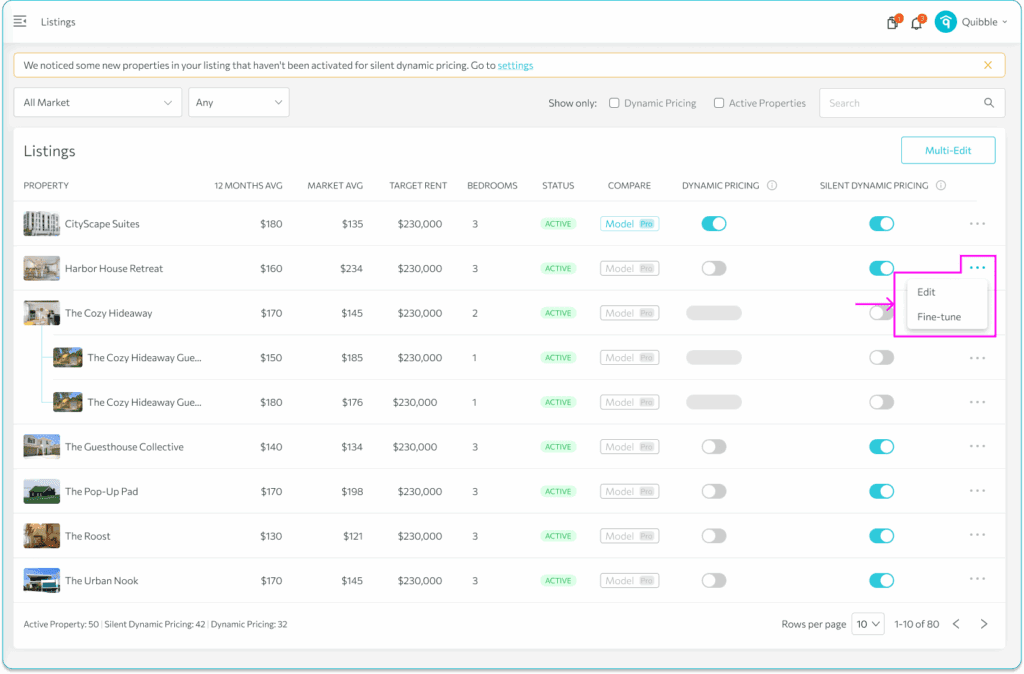Open more options for The Pop-Up Pad
The image size is (1024, 674).
pyautogui.click(x=977, y=491)
